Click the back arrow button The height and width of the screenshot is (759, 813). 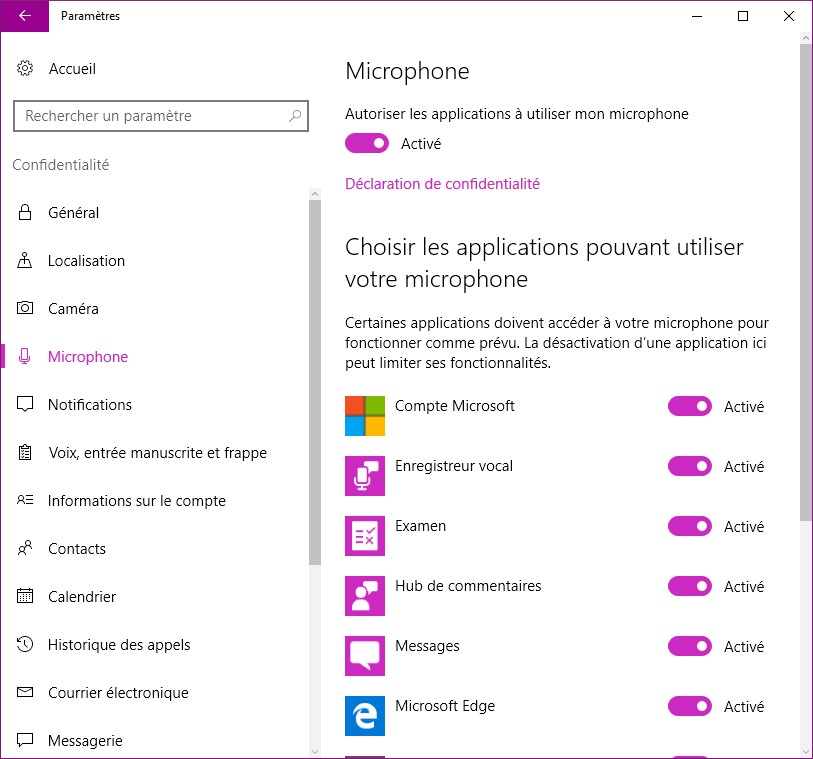[x=24, y=16]
